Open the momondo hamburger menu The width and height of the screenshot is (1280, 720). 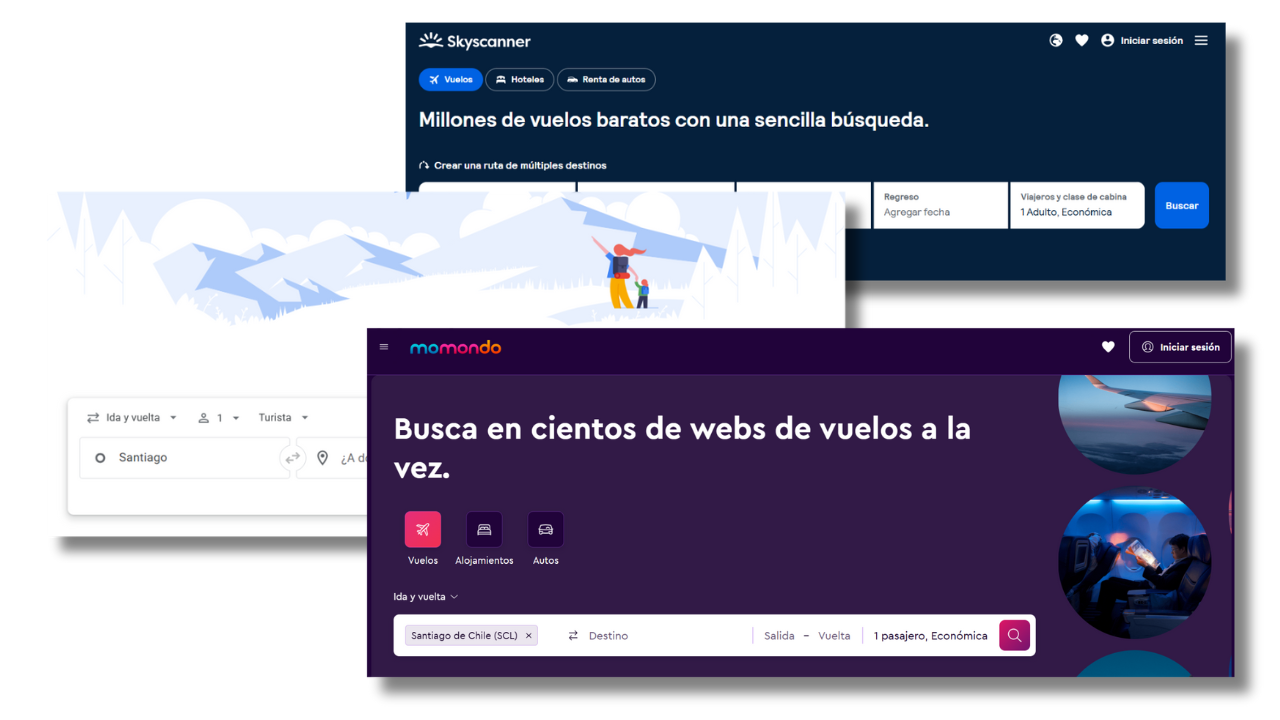[384, 347]
